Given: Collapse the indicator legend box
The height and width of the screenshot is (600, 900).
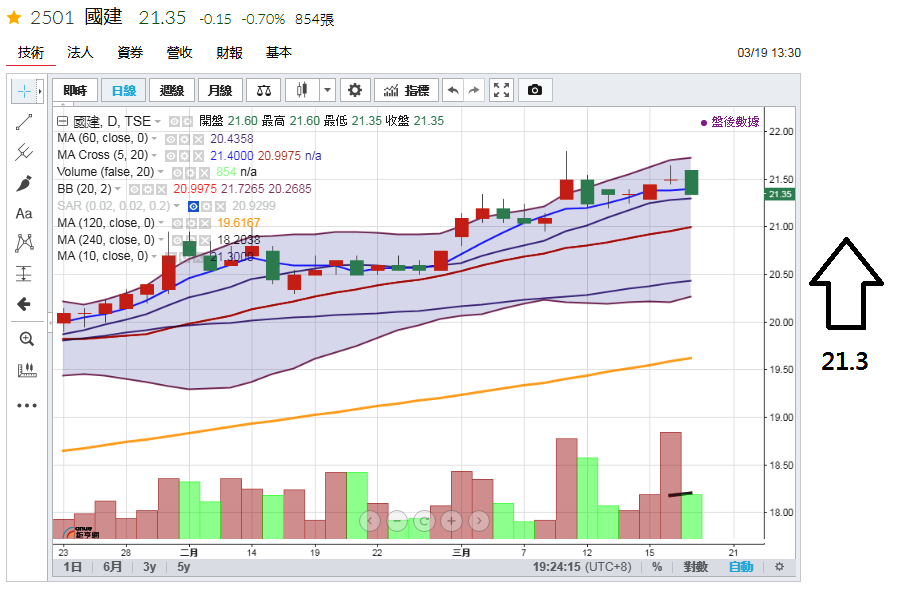Looking at the screenshot, I should 63,121.
